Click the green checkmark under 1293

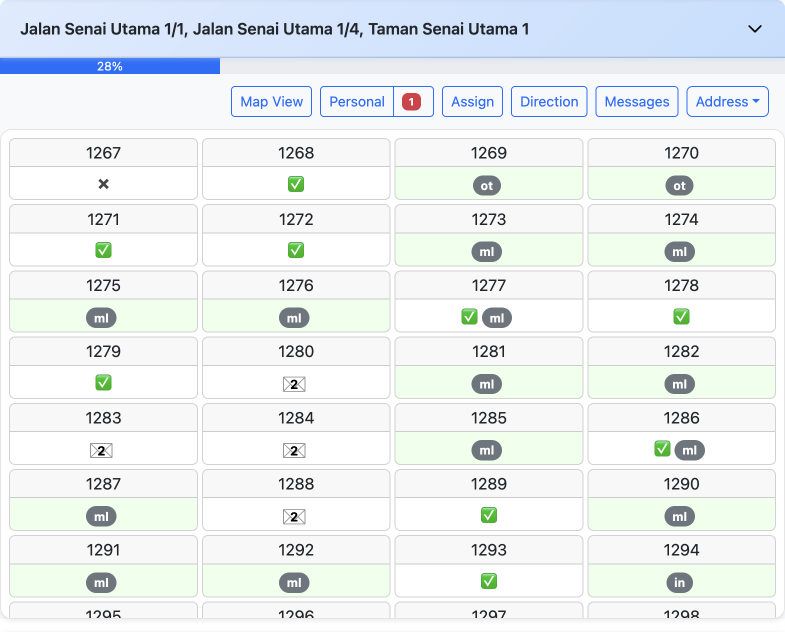point(489,581)
